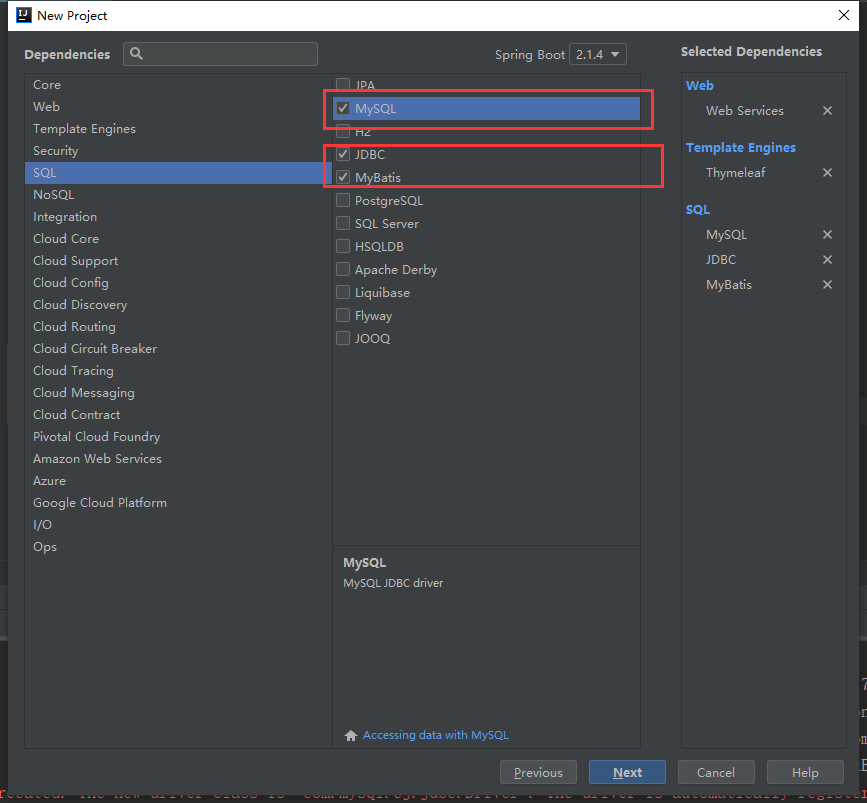Check the Flyway dependency

343,315
